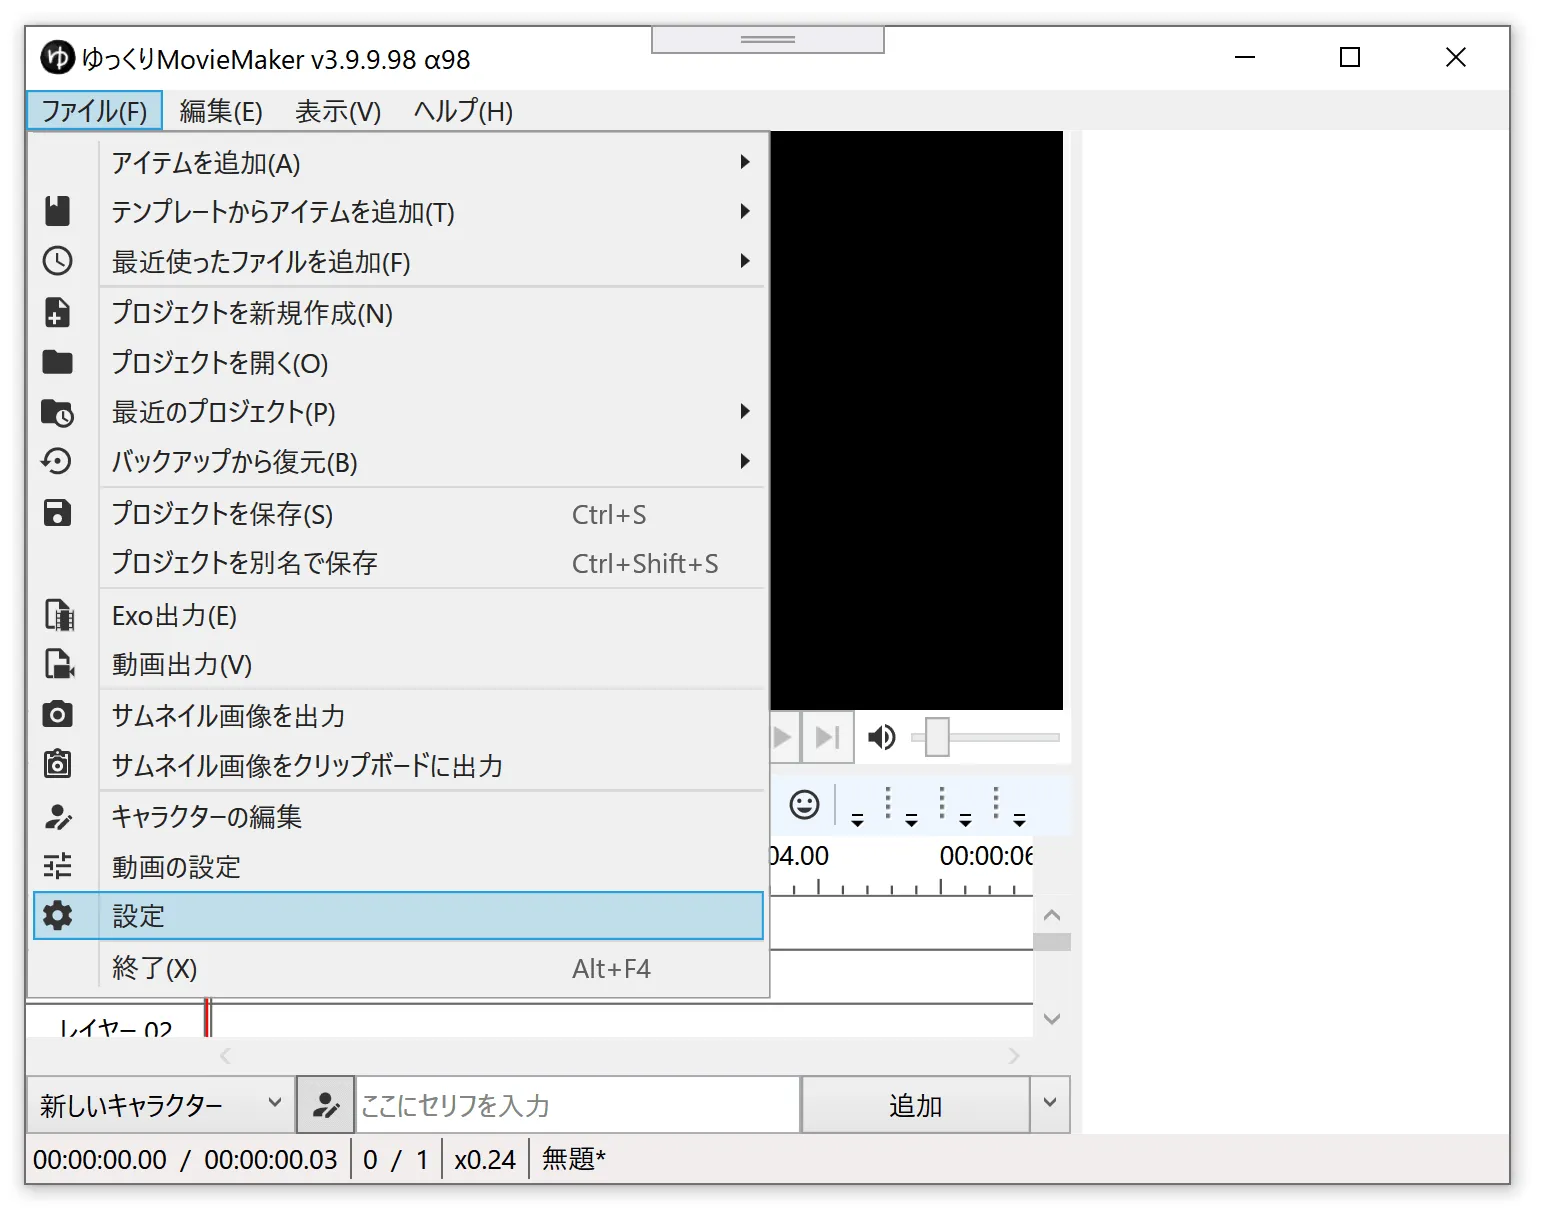Open キャラクターの編集
1541x1217 pixels.
pyautogui.click(x=398, y=817)
